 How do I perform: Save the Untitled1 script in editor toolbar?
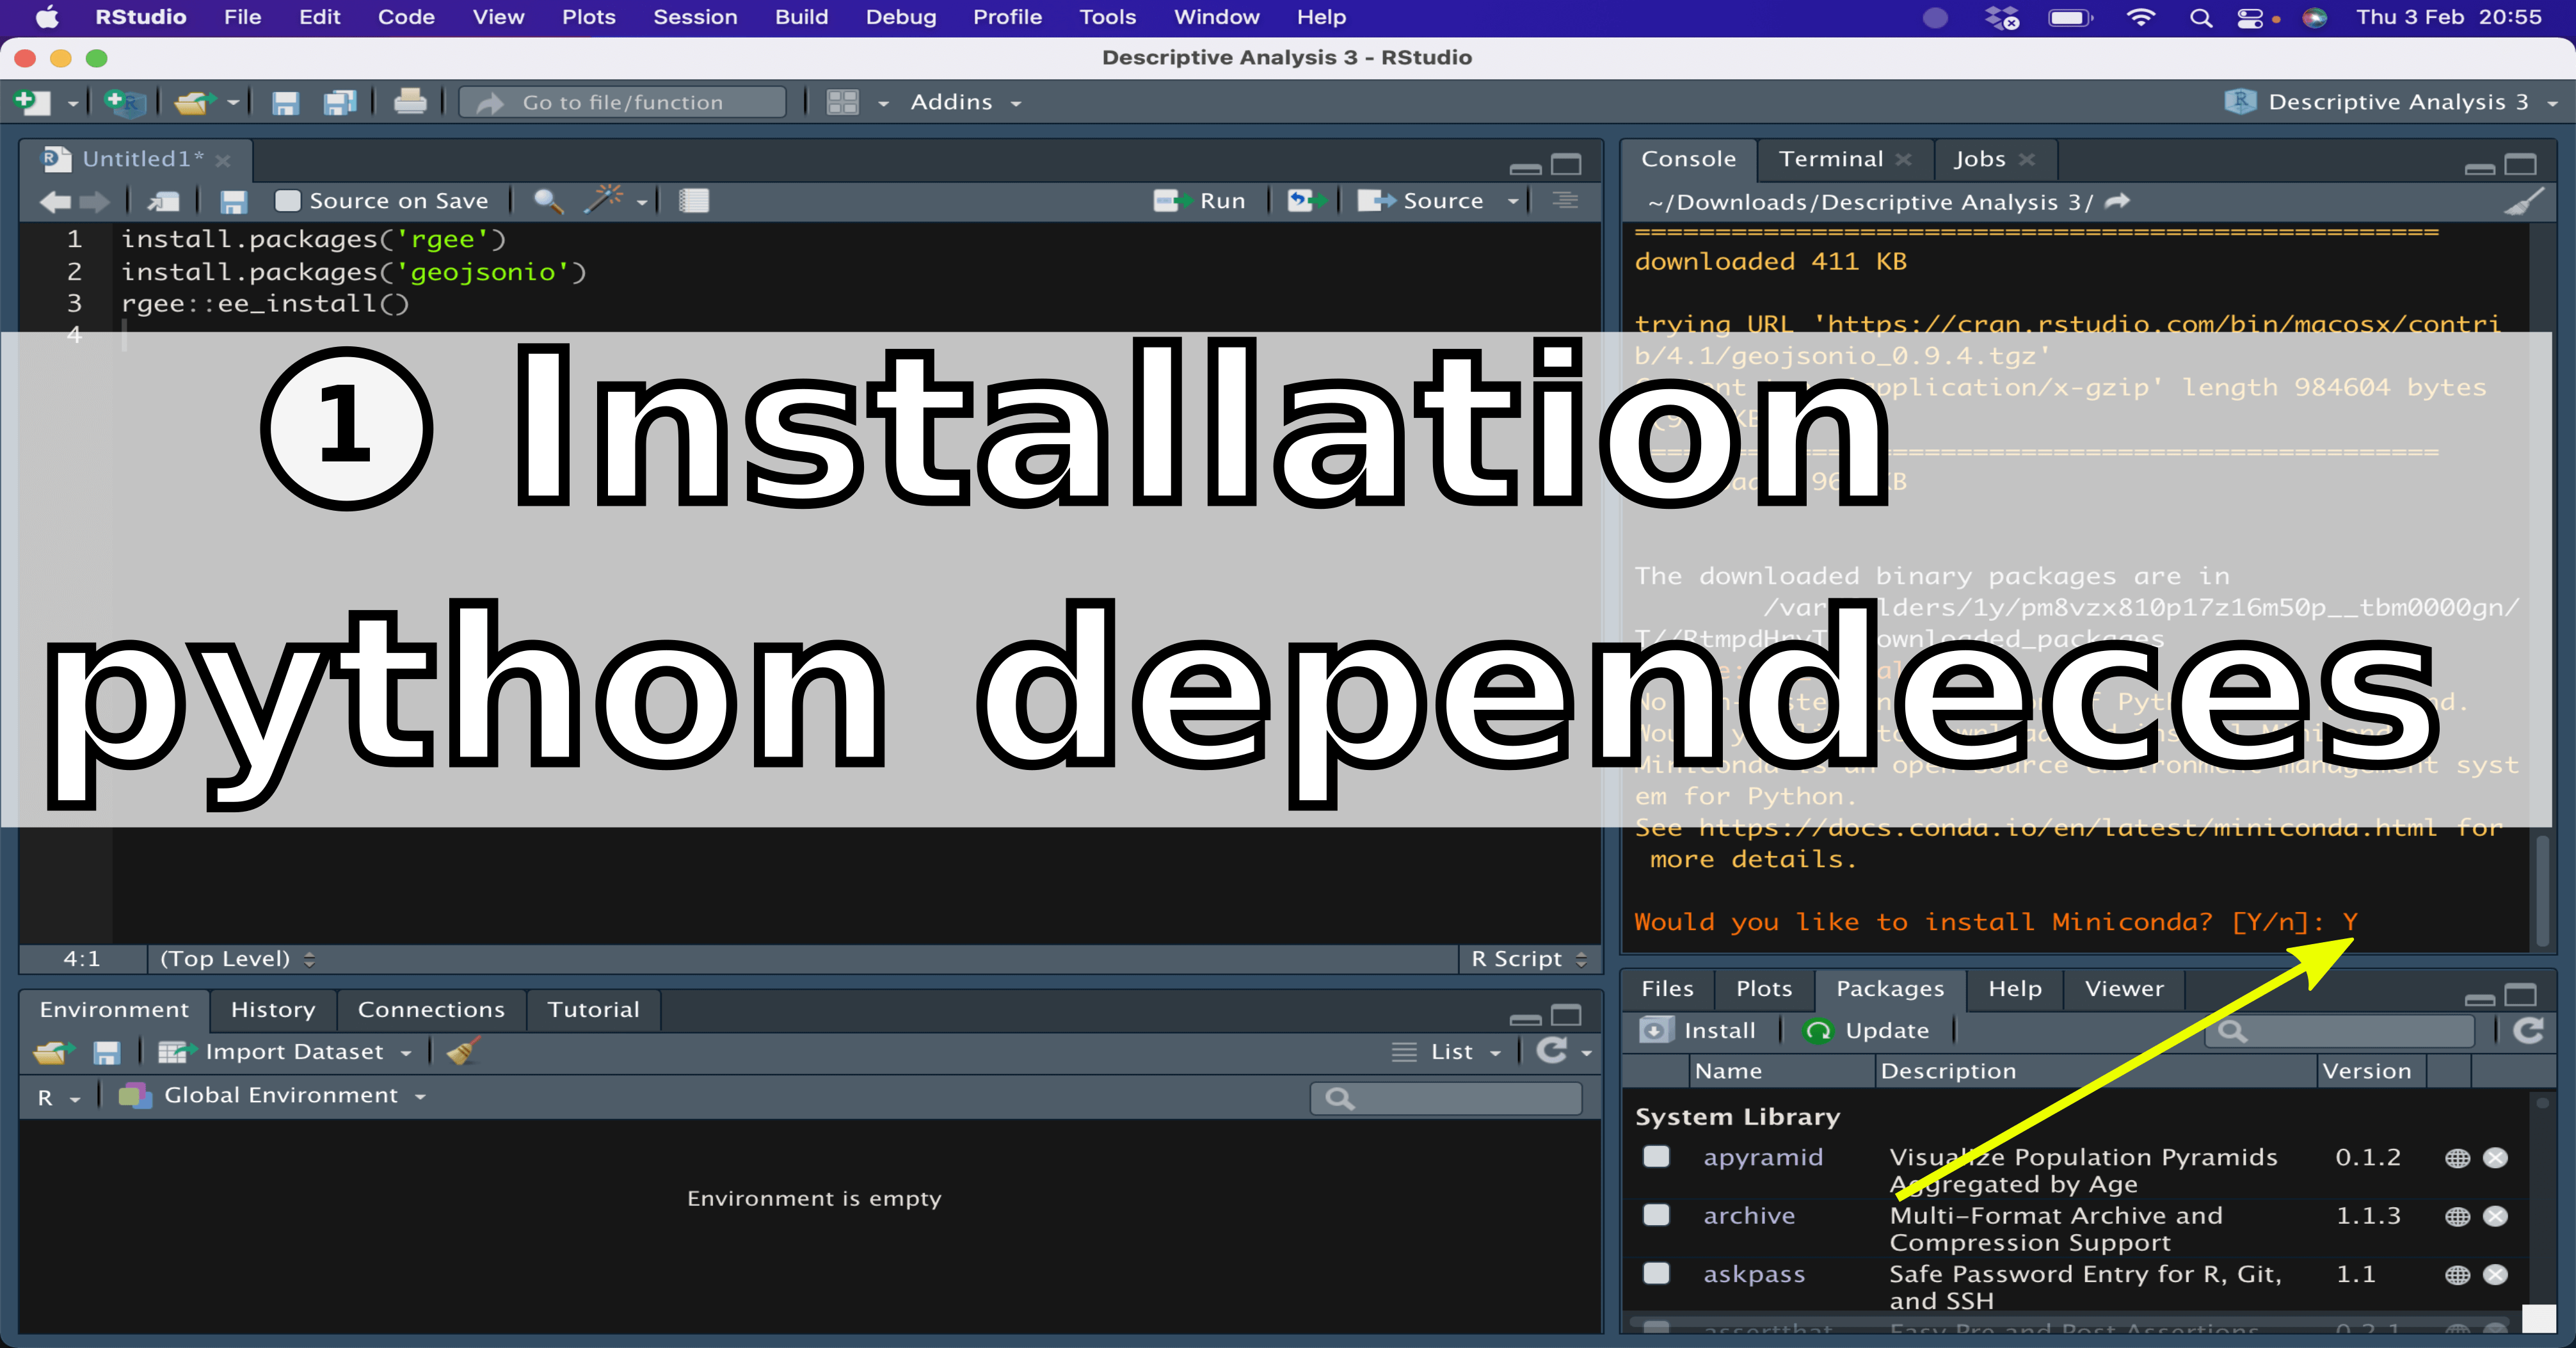pyautogui.click(x=234, y=202)
